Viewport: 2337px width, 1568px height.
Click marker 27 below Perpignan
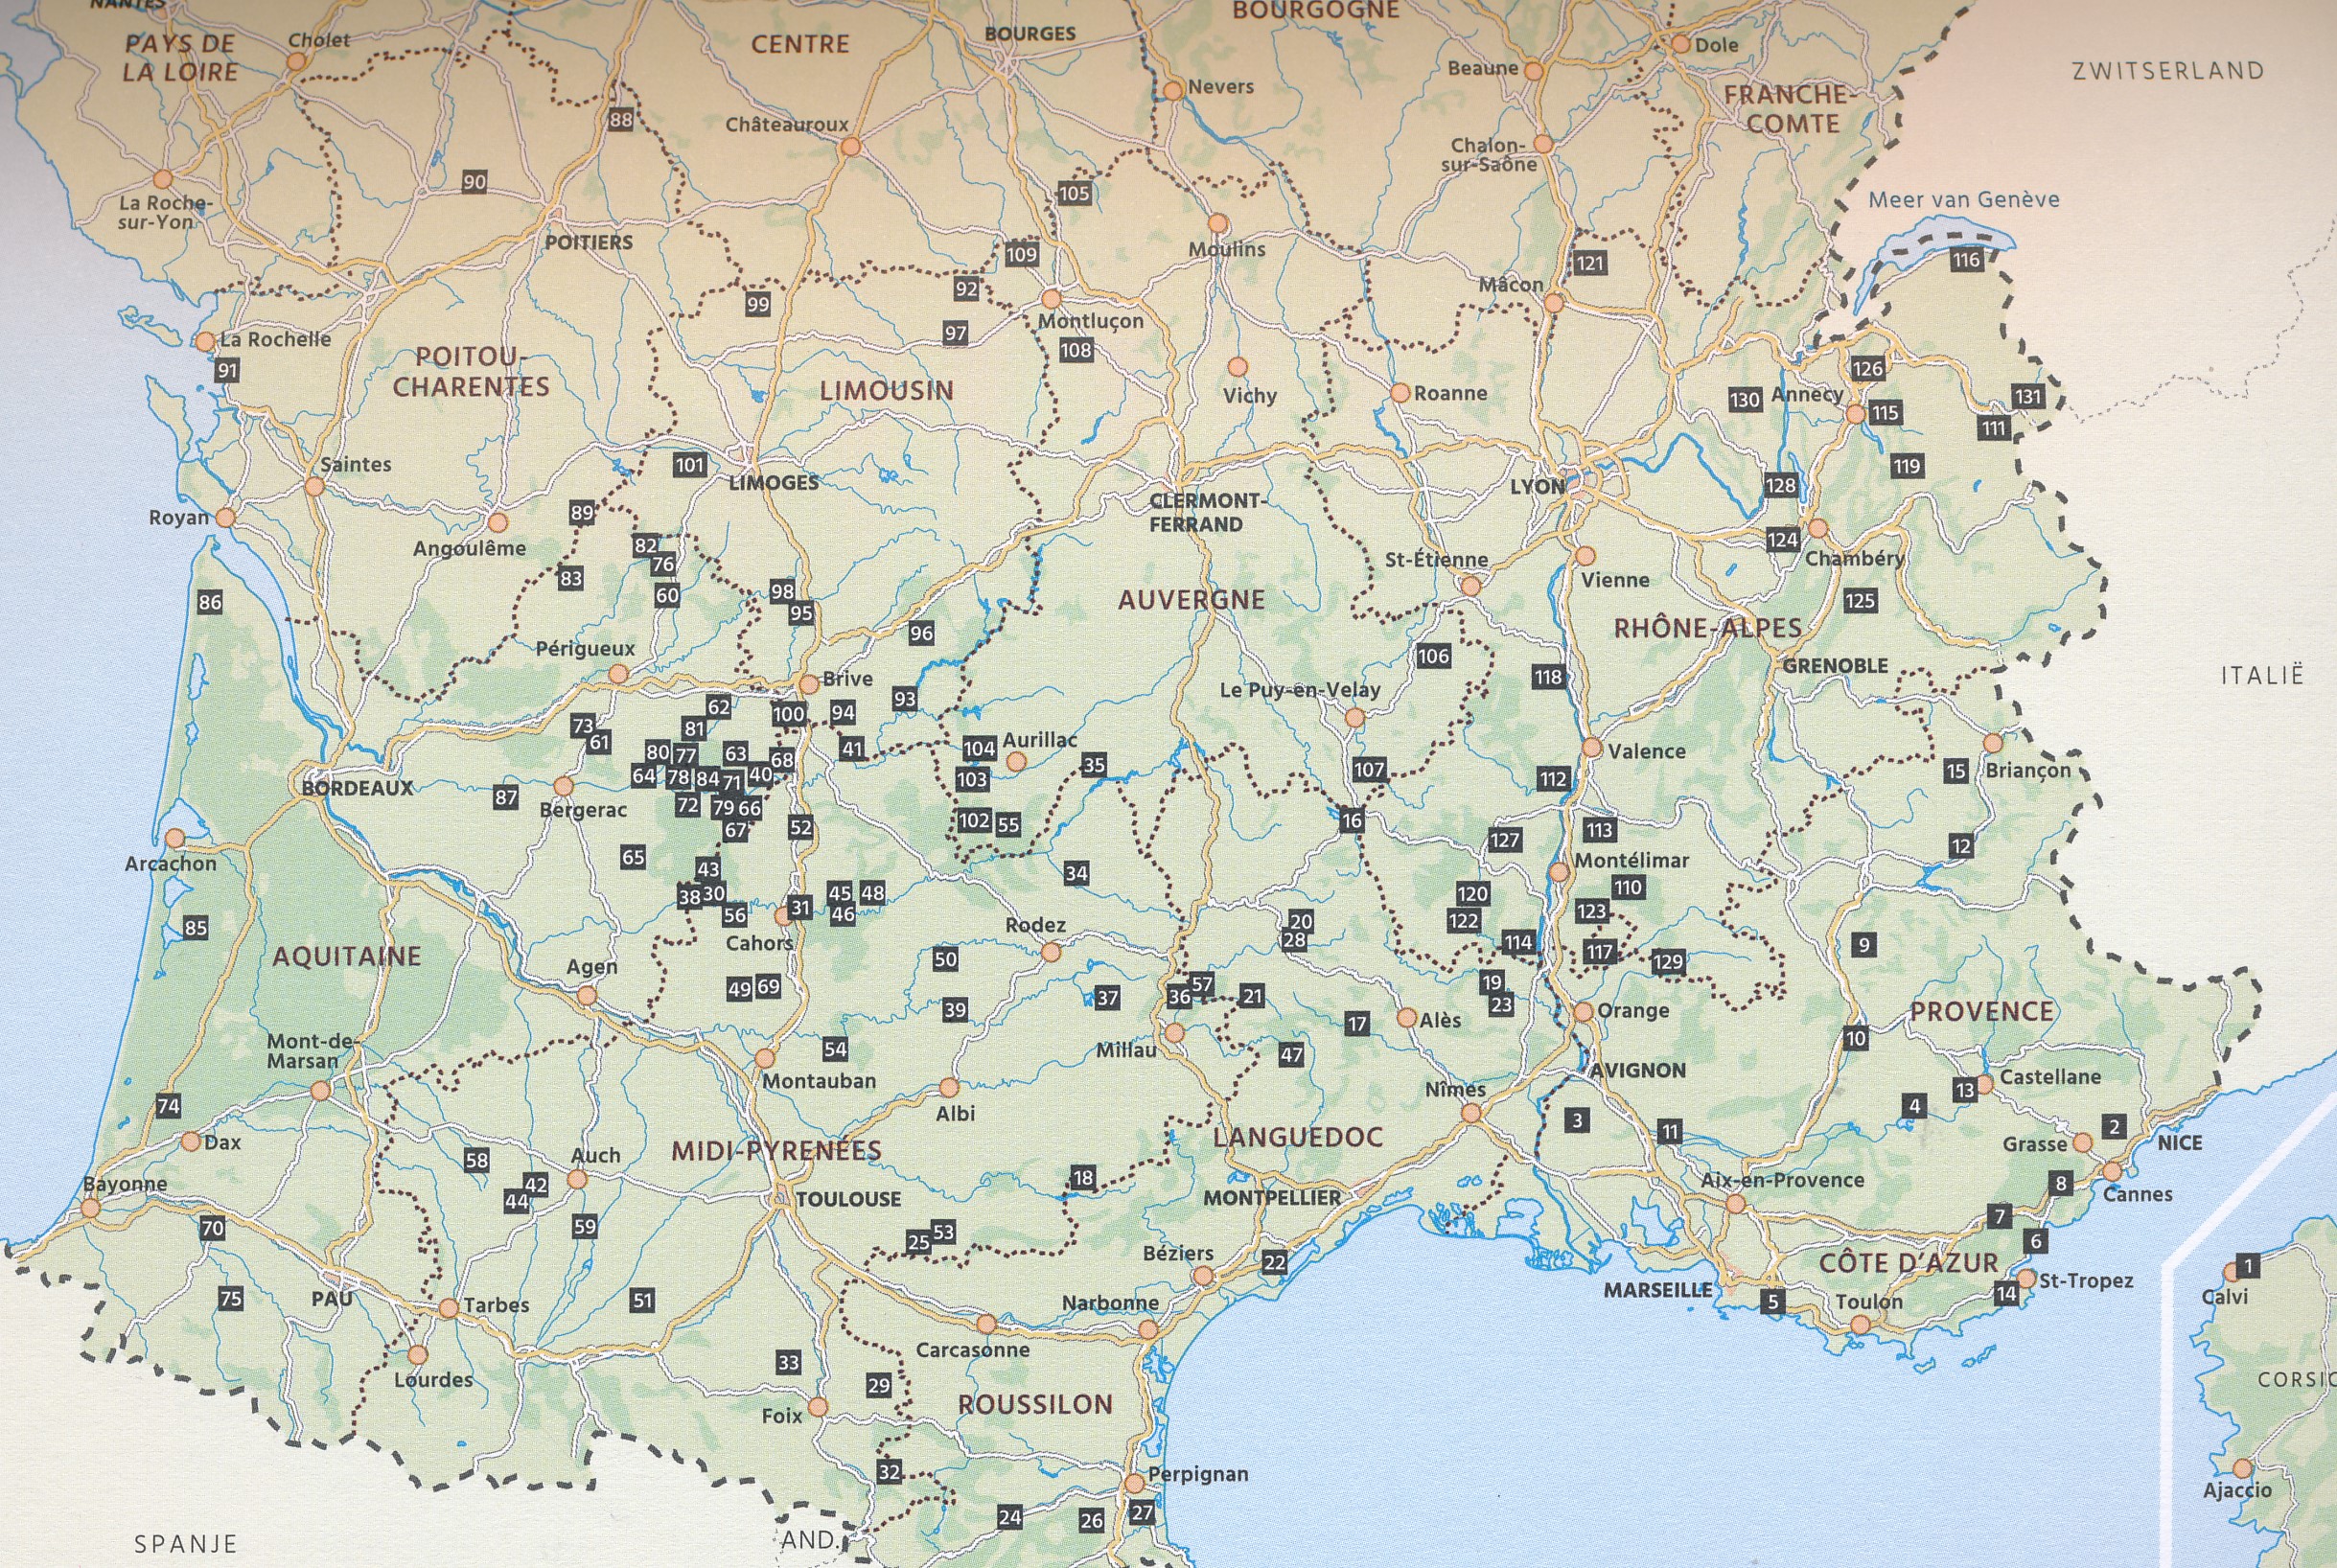(1142, 1513)
